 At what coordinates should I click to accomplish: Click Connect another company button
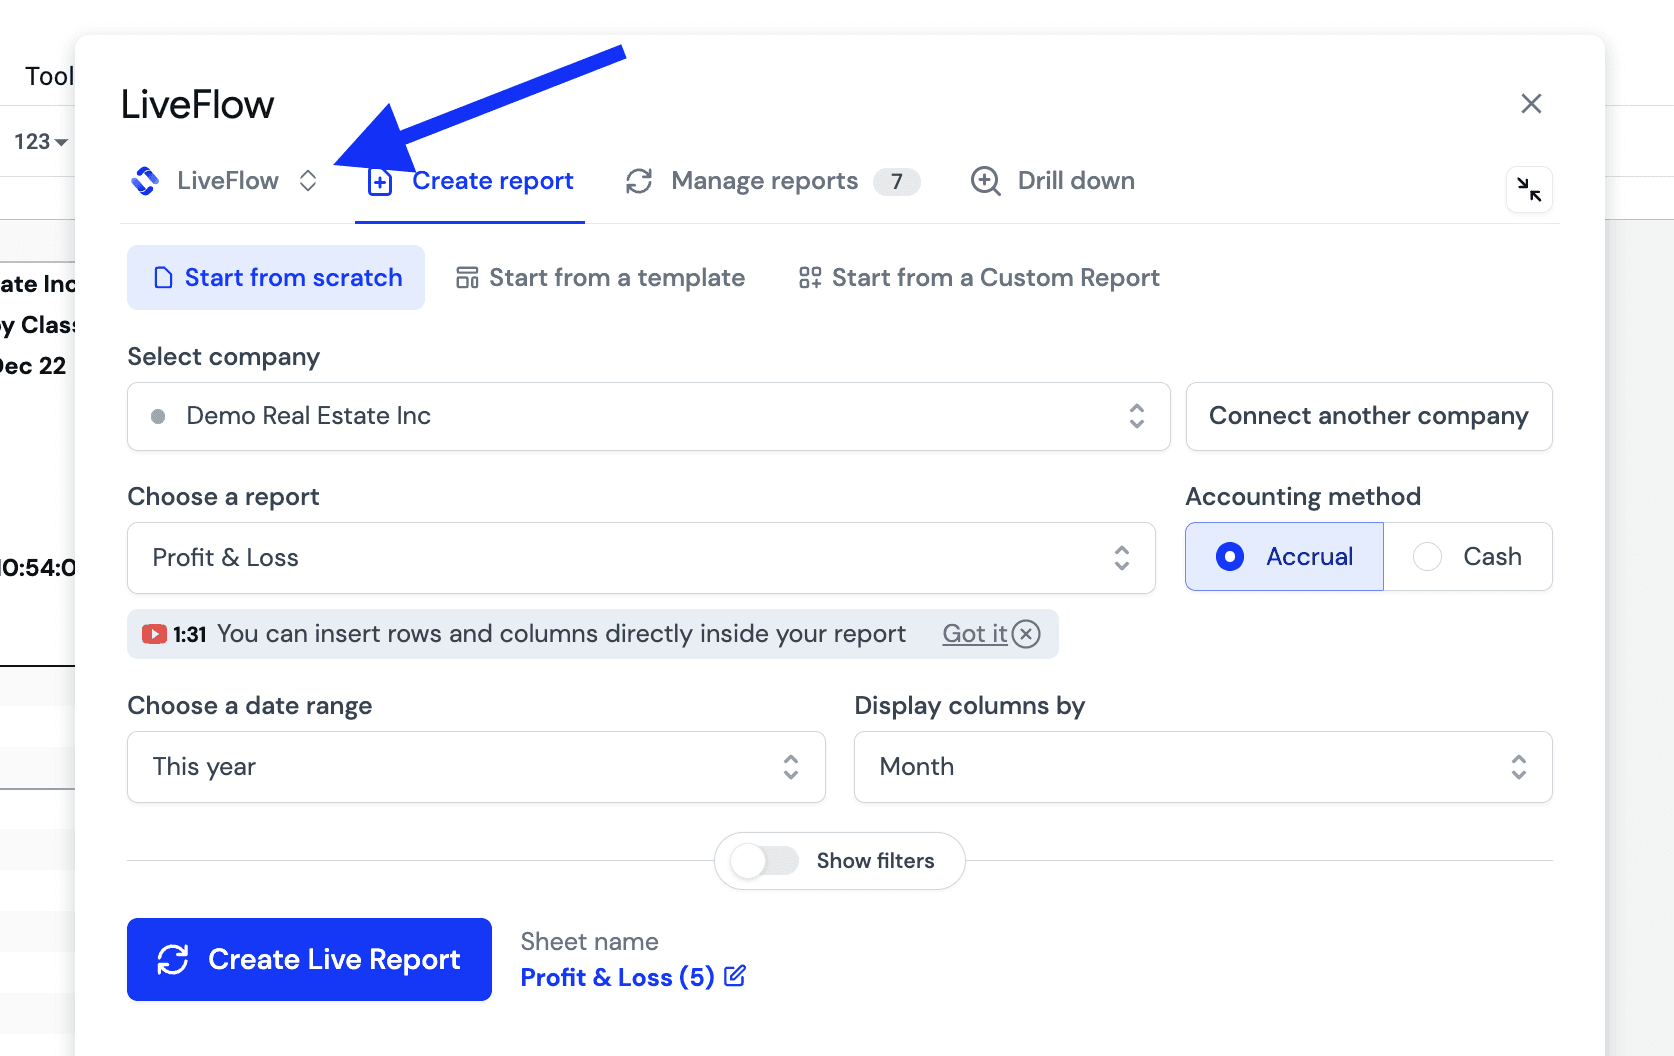pos(1369,416)
